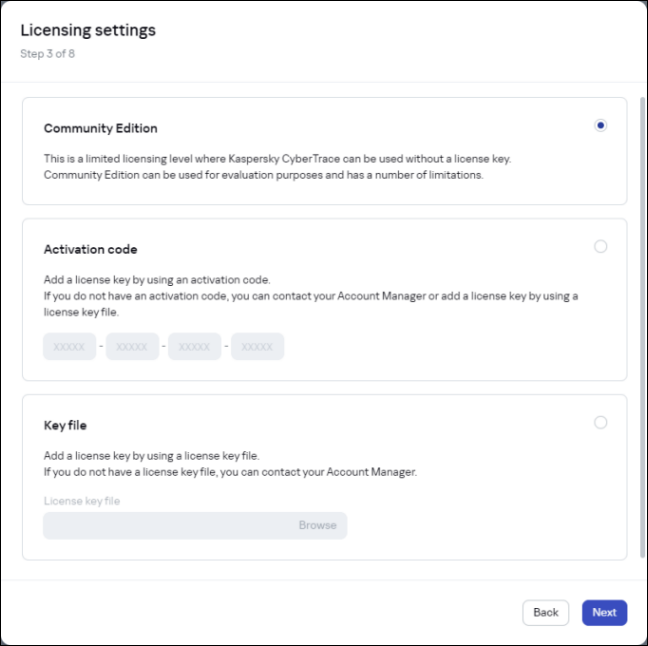This screenshot has width=648, height=646.
Task: Focus the second activation code segment field
Action: coord(132,347)
